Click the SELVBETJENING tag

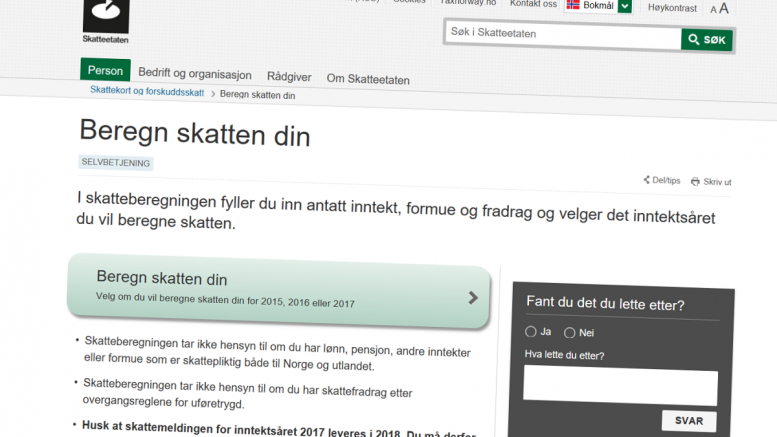[115, 163]
